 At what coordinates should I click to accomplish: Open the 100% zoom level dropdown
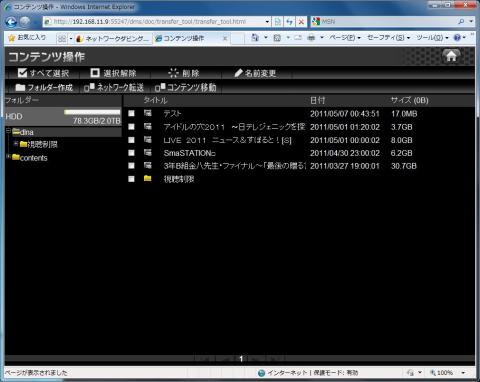[x=463, y=373]
